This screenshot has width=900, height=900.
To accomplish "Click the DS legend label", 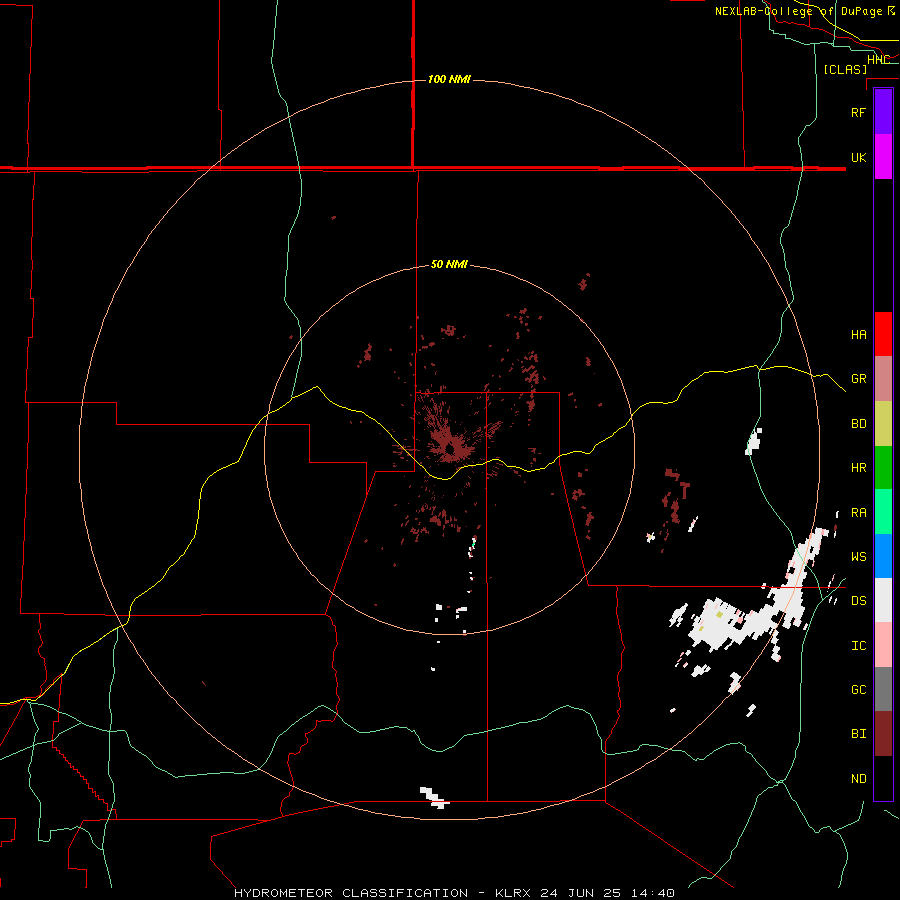I will coord(859,601).
